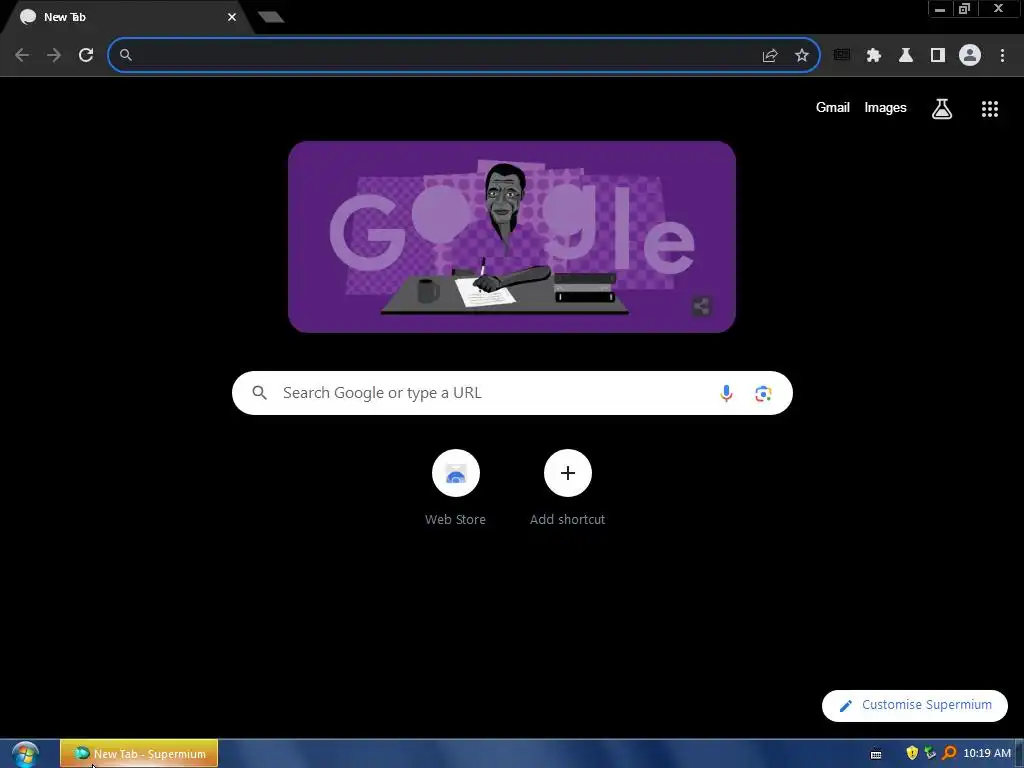1024x768 pixels.
Task: Click the Show desktop strip beside the clock
Action: click(1019, 754)
